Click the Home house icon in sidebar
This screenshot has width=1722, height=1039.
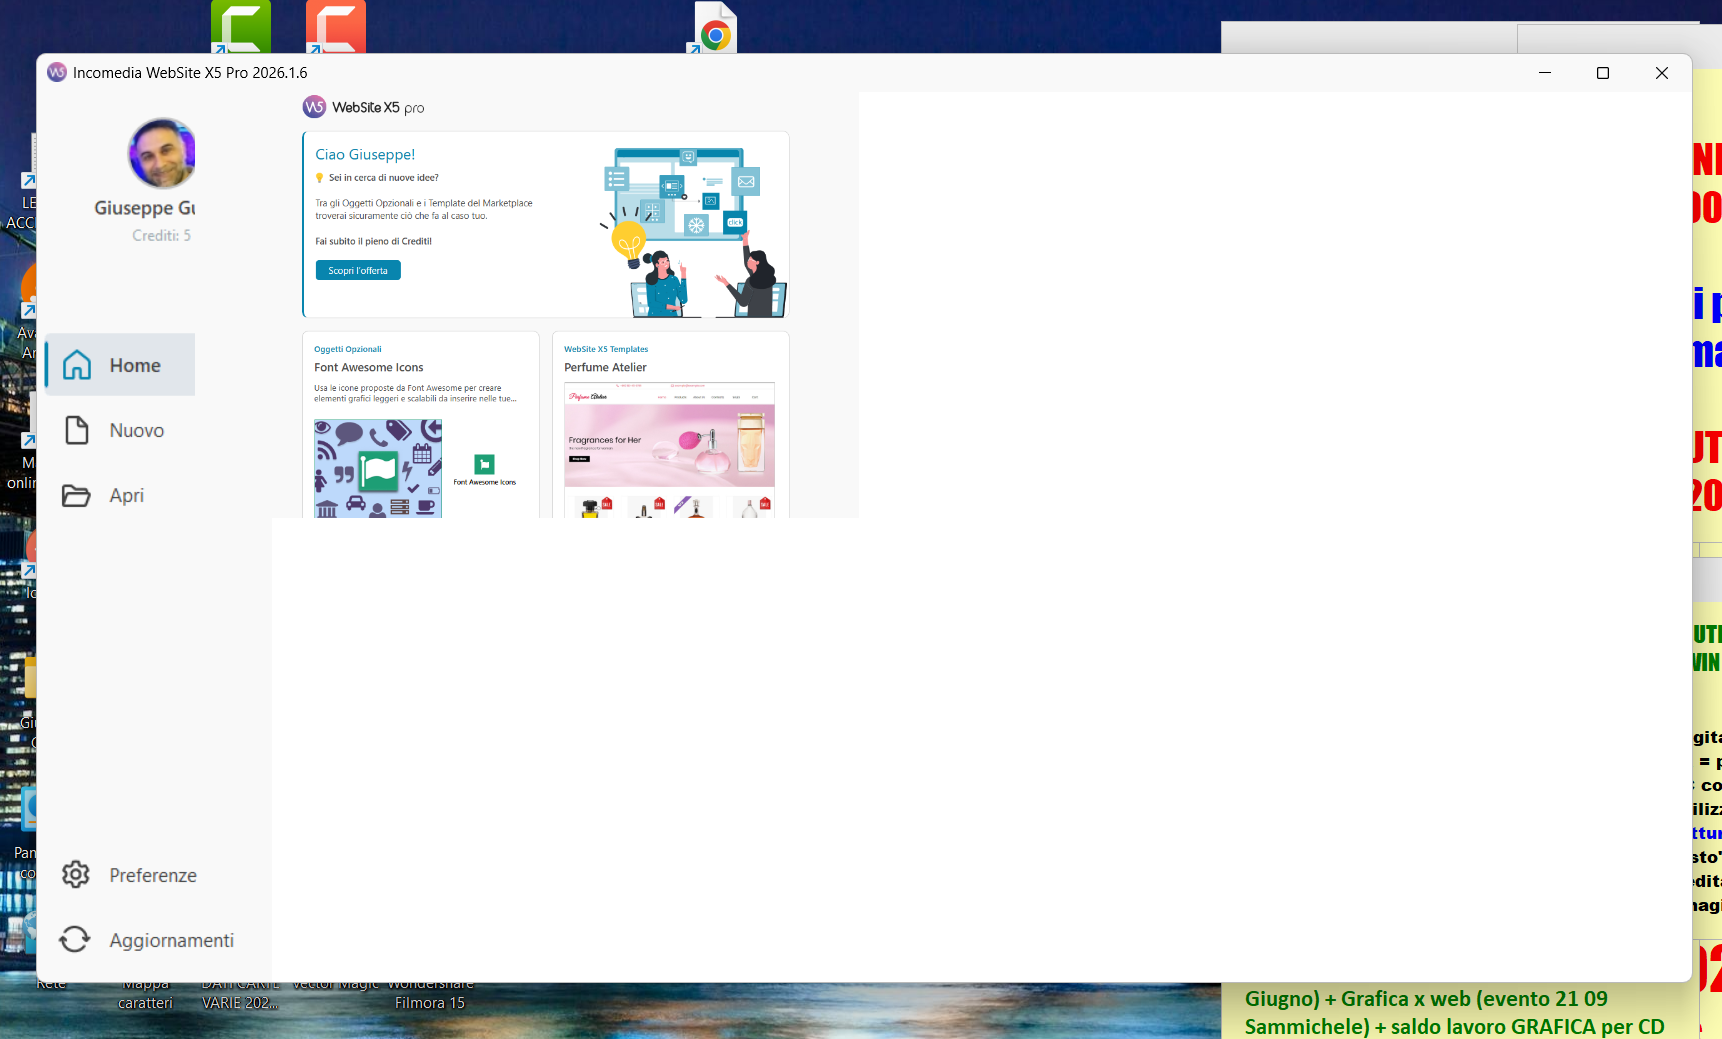[x=77, y=366]
